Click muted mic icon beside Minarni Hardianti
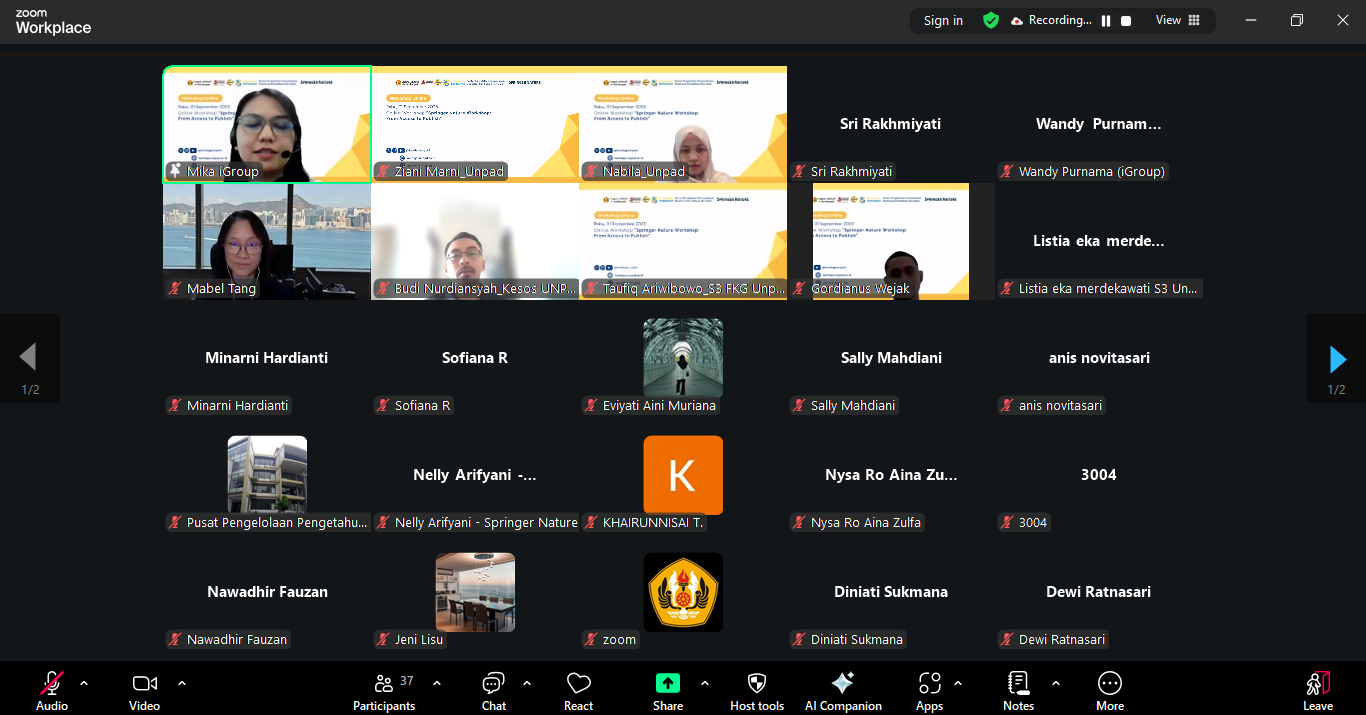 click(x=175, y=406)
